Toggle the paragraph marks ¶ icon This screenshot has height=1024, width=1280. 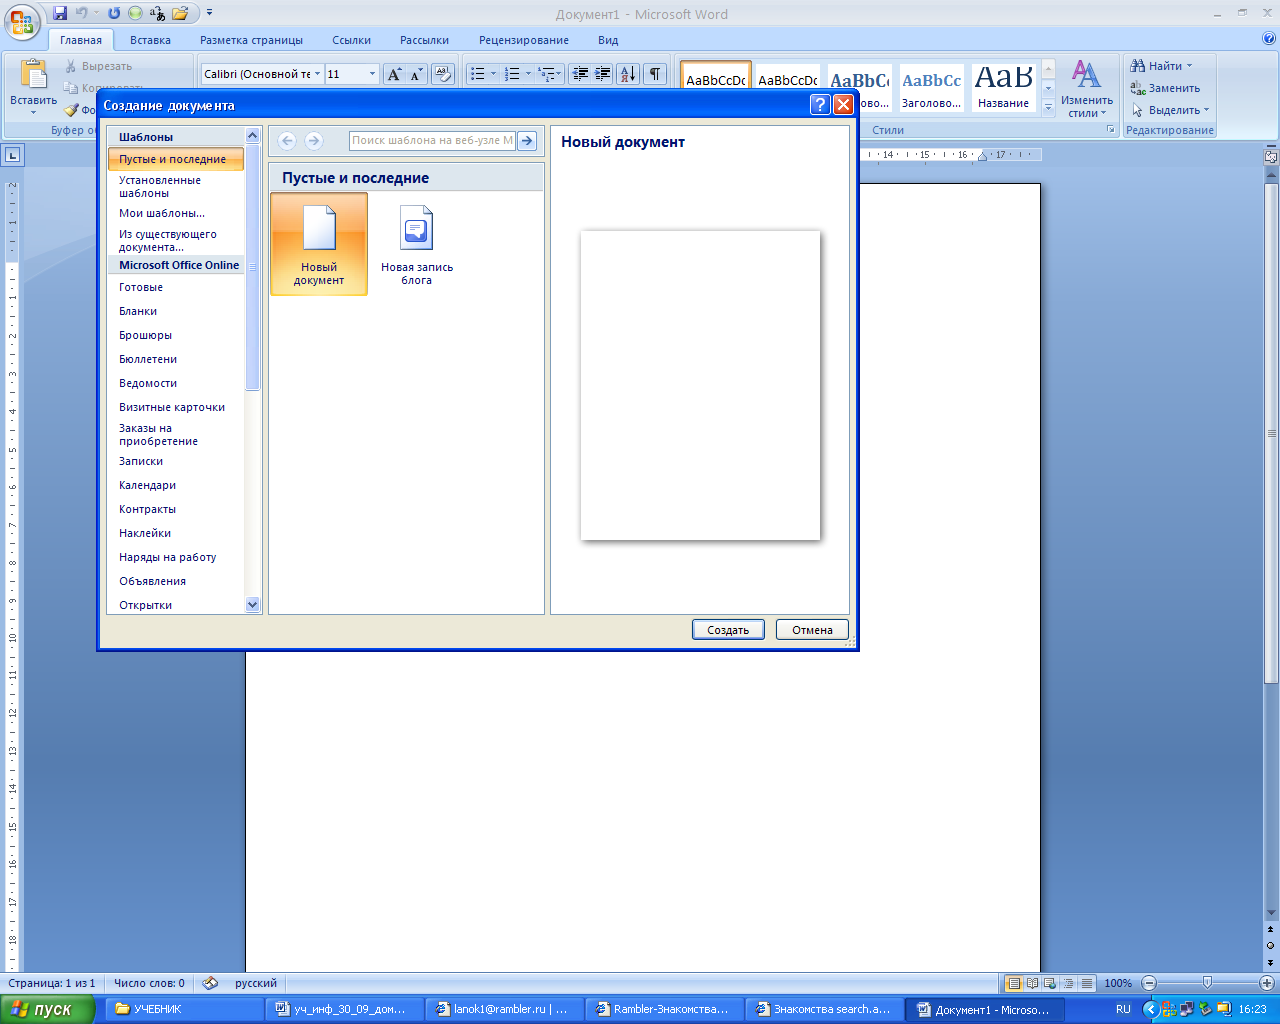tap(655, 74)
